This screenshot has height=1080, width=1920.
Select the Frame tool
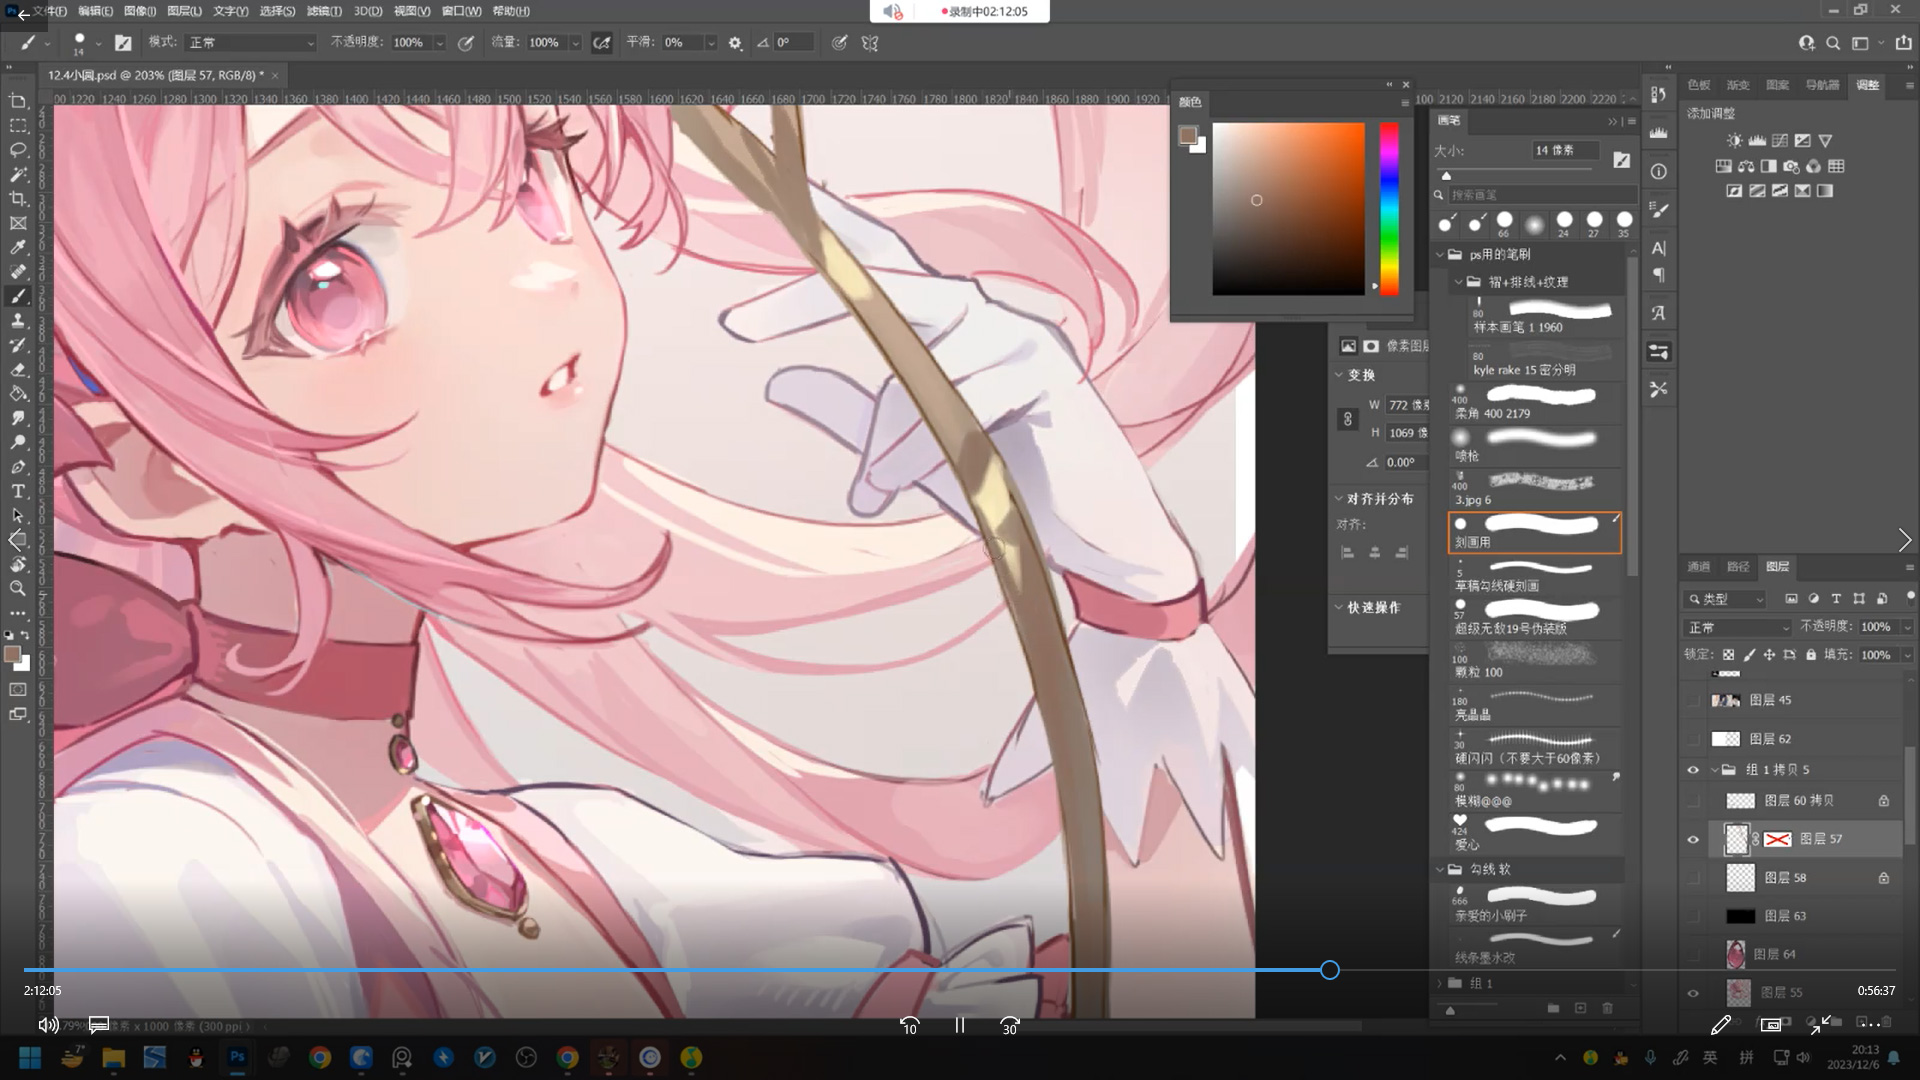click(18, 223)
